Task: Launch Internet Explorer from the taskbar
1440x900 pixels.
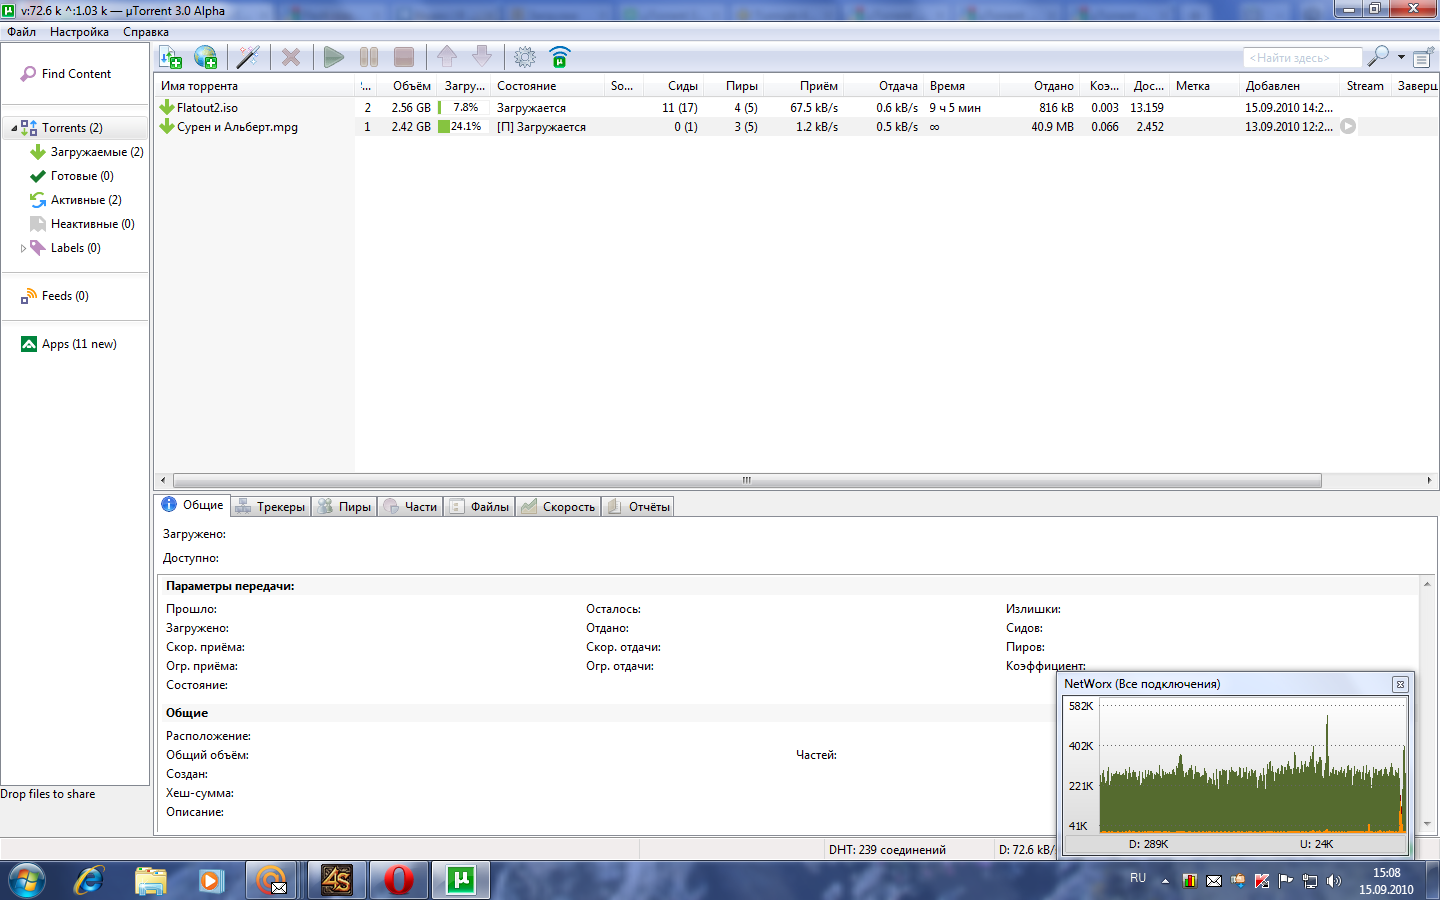Action: coord(89,880)
